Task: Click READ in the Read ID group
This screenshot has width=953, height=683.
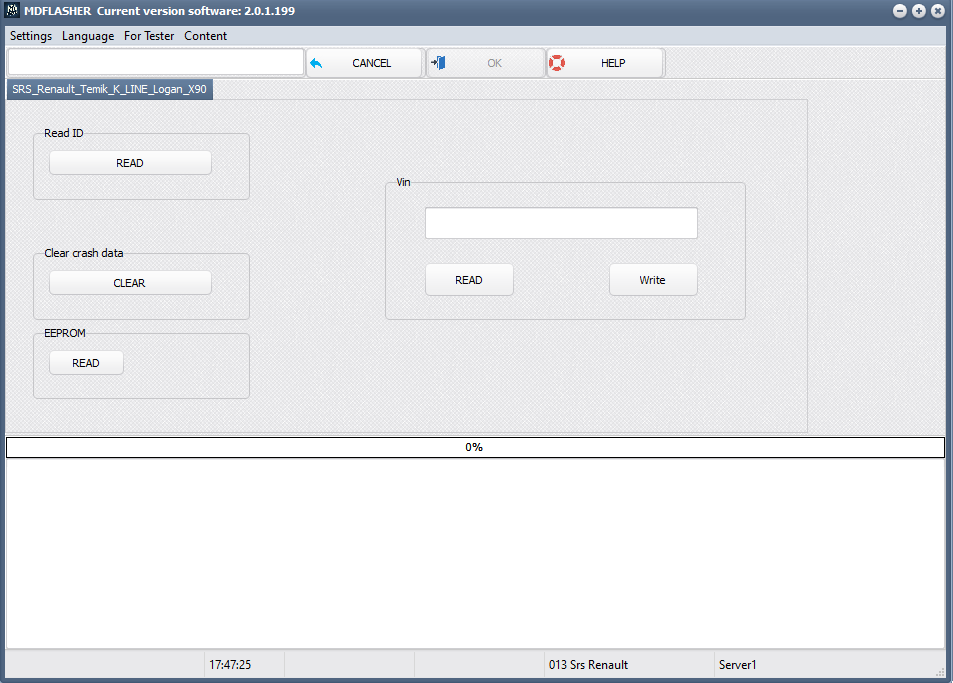Action: coord(130,163)
